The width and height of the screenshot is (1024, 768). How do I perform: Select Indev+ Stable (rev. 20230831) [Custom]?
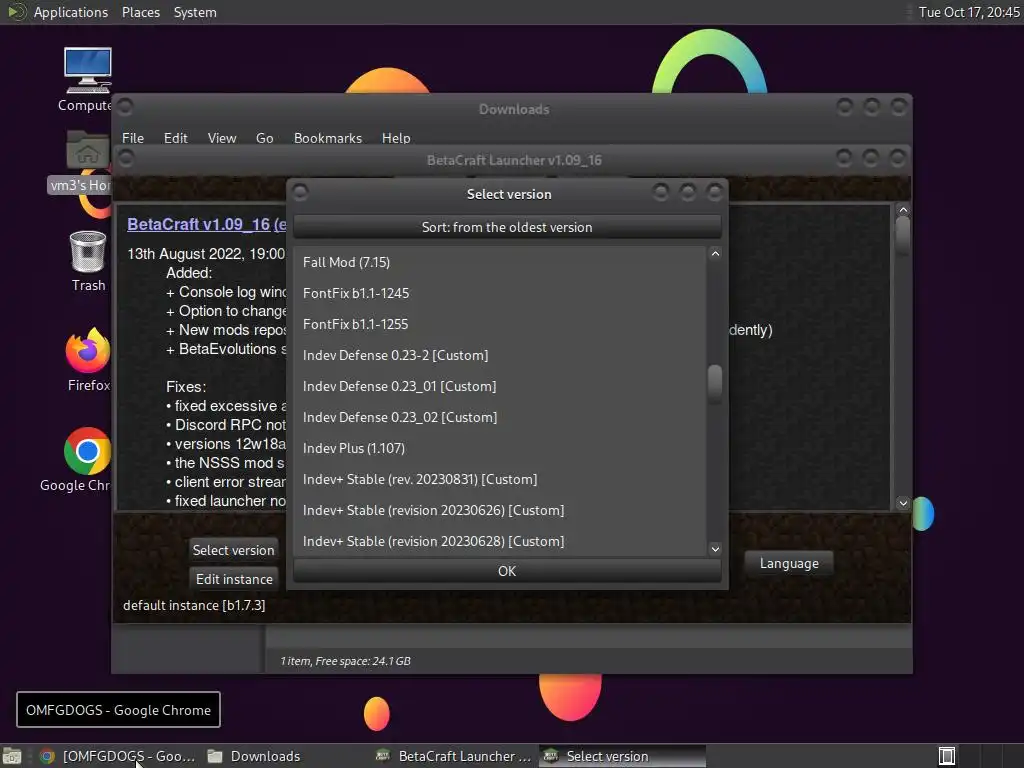500,479
